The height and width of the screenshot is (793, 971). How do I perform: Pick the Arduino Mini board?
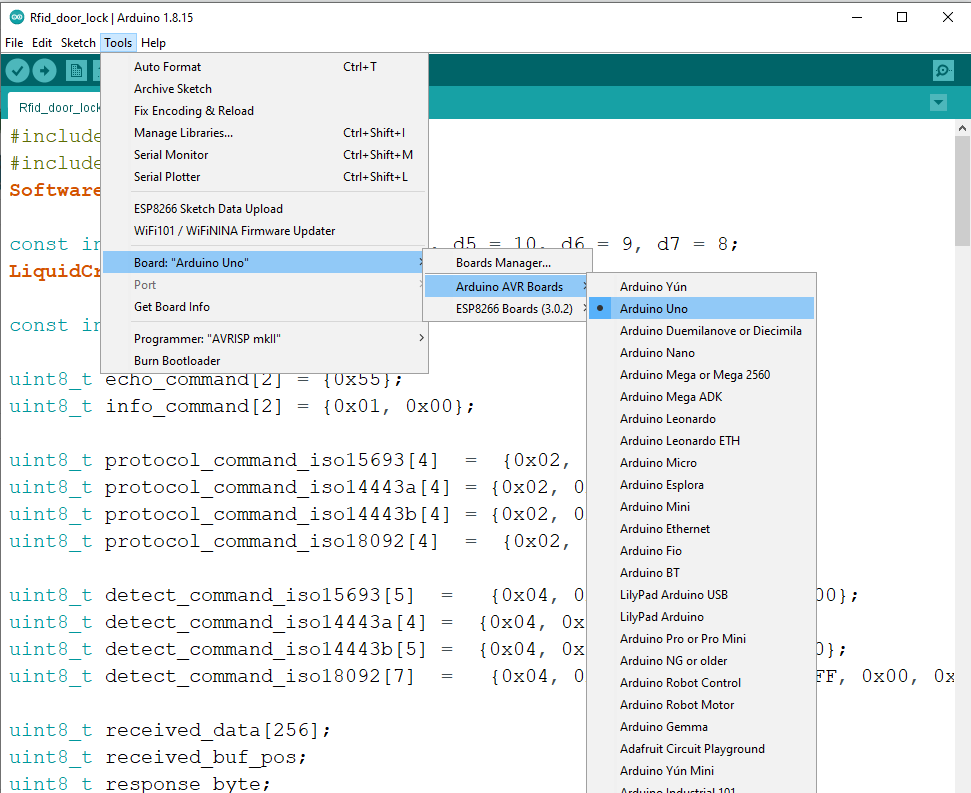tap(701, 506)
